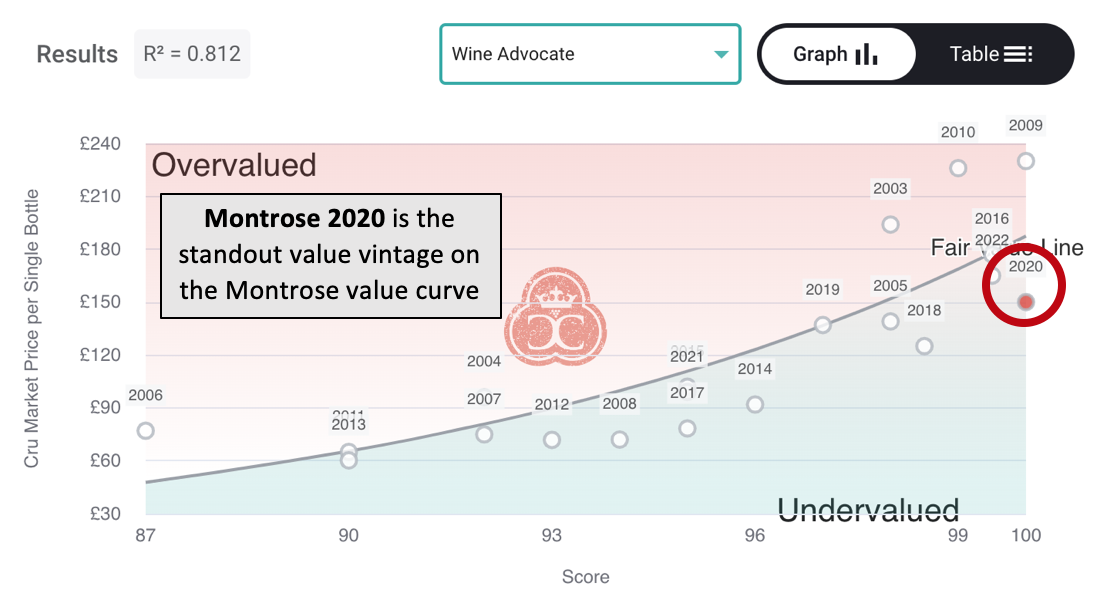
Task: Click the list icon in Table button
Action: click(1018, 54)
